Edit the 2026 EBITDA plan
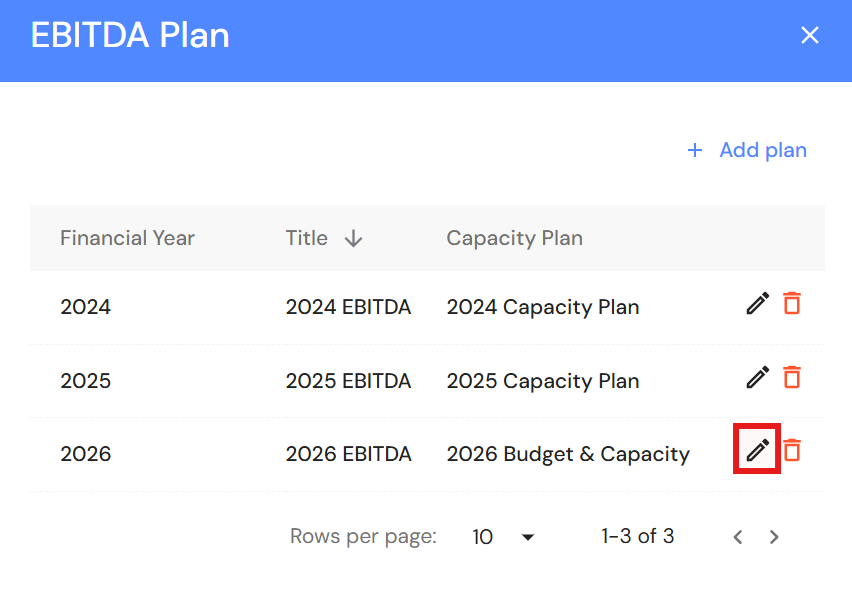This screenshot has height=610, width=852. pyautogui.click(x=757, y=450)
